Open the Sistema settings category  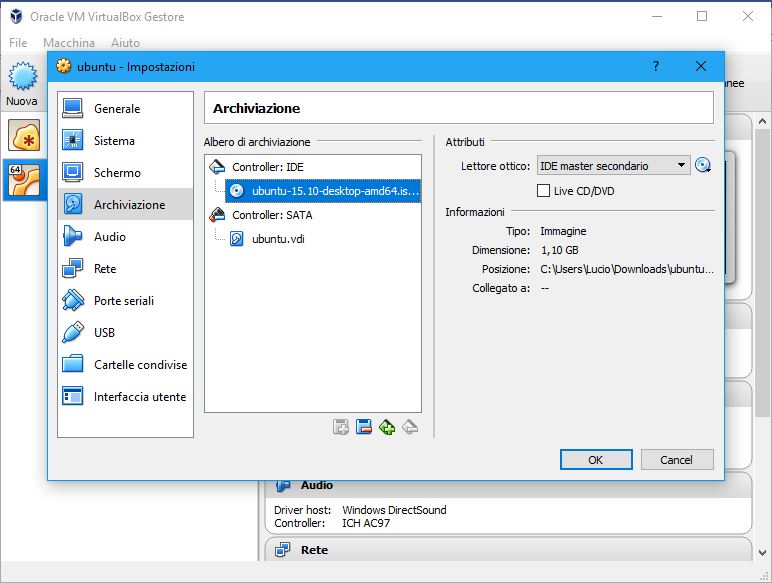125,140
